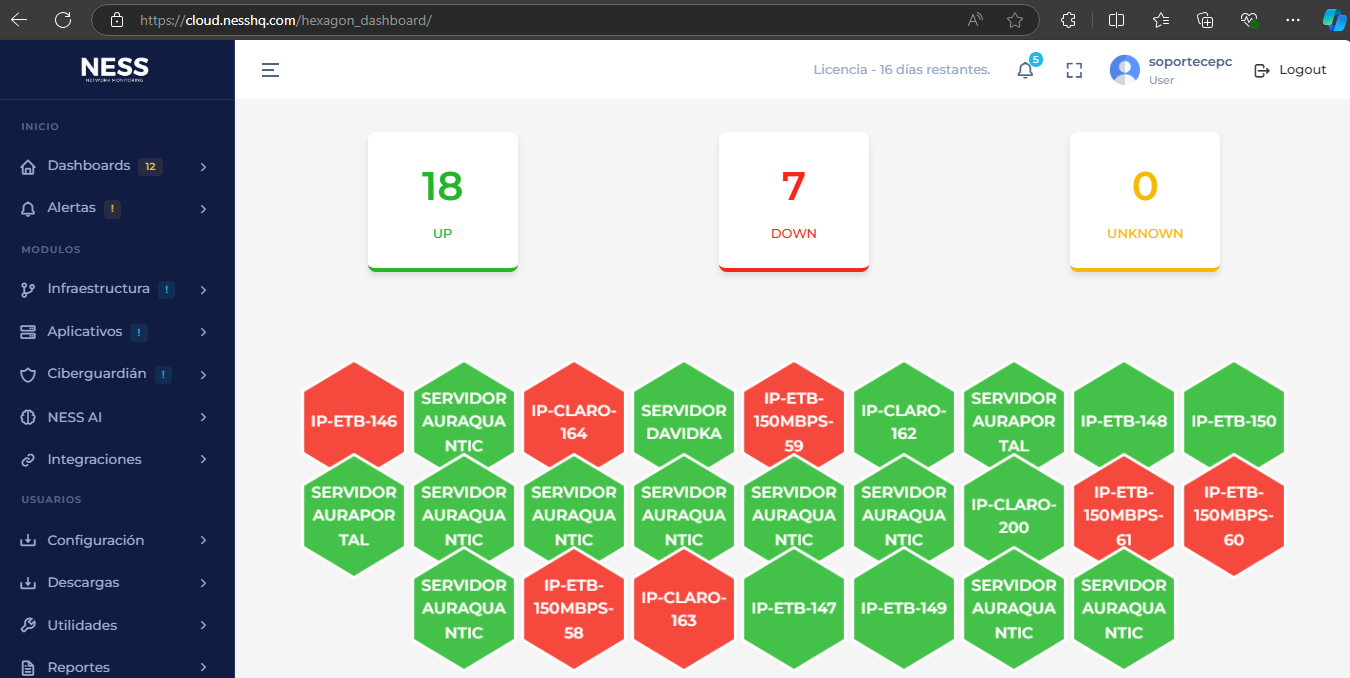This screenshot has width=1350, height=678.
Task: Expand the Infraestructura section arrow
Action: pyautogui.click(x=203, y=290)
